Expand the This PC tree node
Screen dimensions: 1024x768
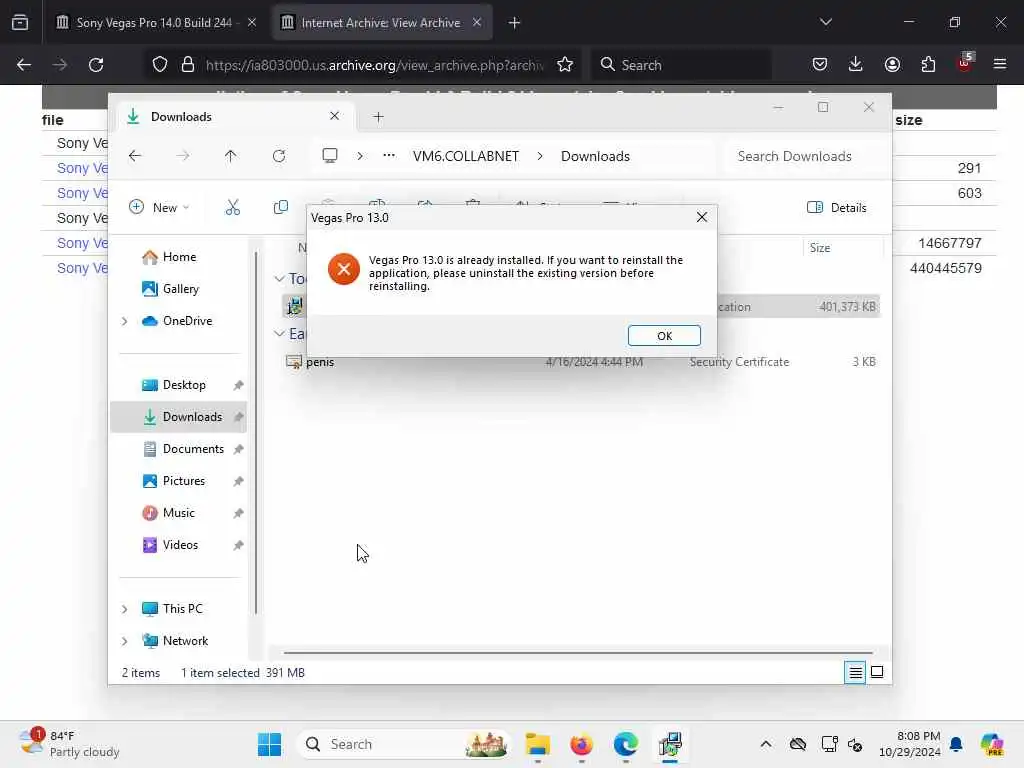pyautogui.click(x=125, y=609)
